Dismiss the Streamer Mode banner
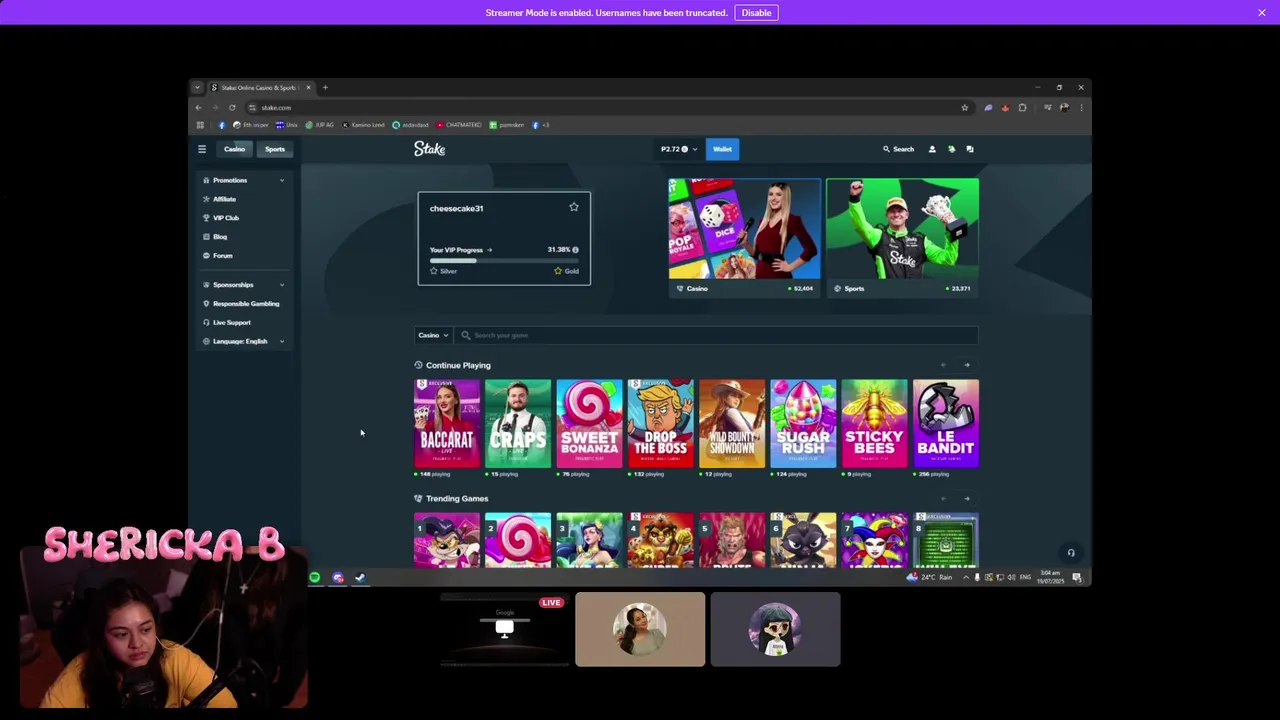 point(1262,12)
